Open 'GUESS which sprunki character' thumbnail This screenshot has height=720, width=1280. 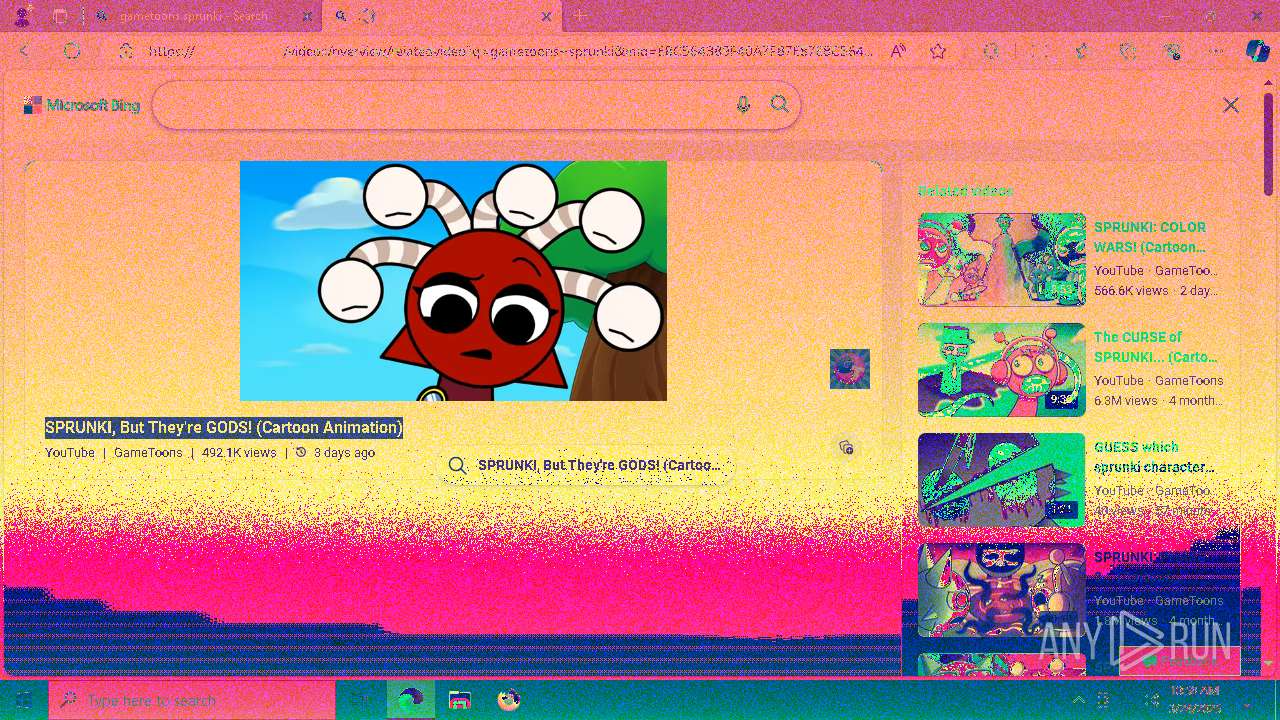click(1002, 480)
